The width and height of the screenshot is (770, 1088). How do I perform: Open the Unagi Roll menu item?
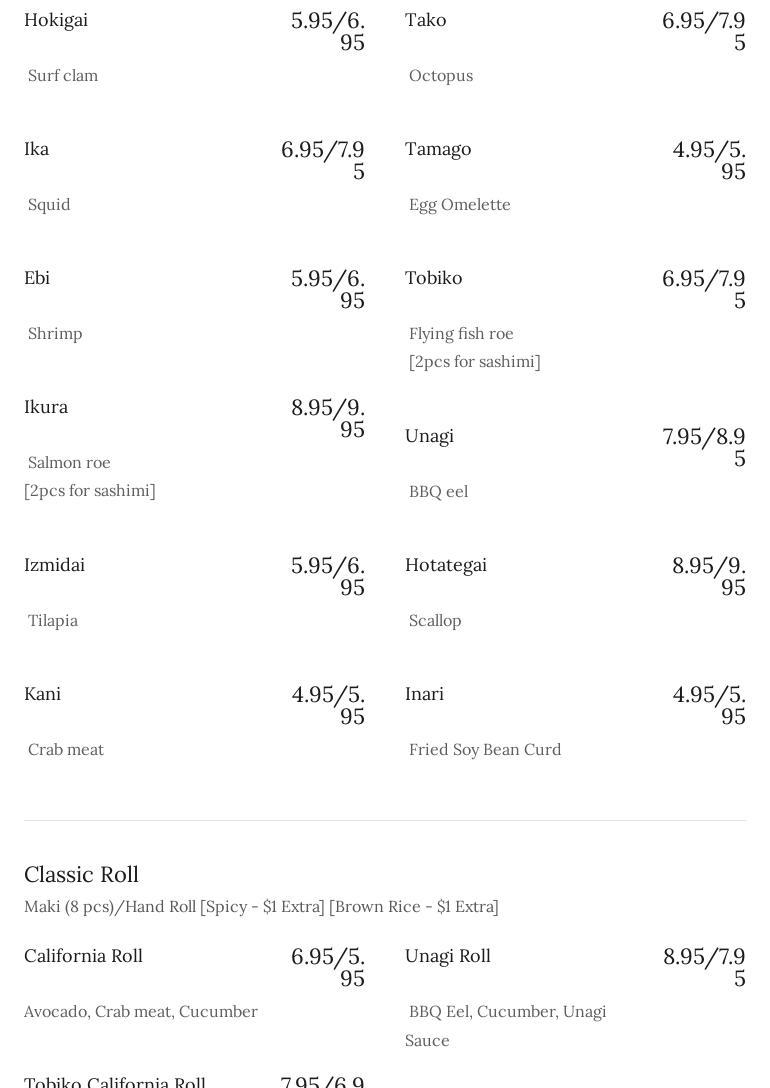(x=447, y=956)
